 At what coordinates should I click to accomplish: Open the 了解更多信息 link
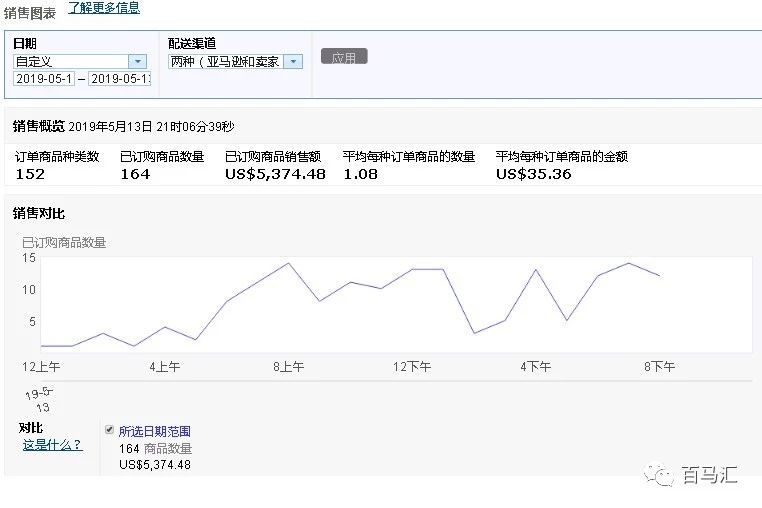click(x=104, y=8)
